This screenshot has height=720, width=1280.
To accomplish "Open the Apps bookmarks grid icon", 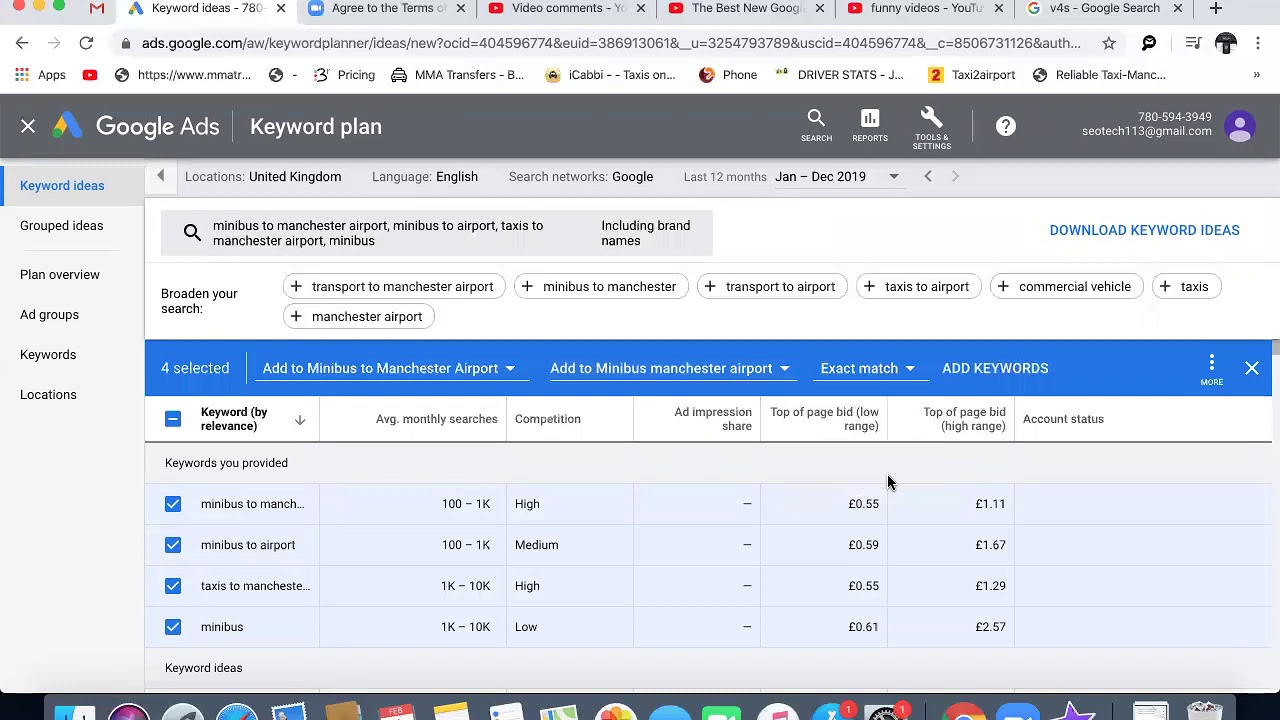I will 22,75.
